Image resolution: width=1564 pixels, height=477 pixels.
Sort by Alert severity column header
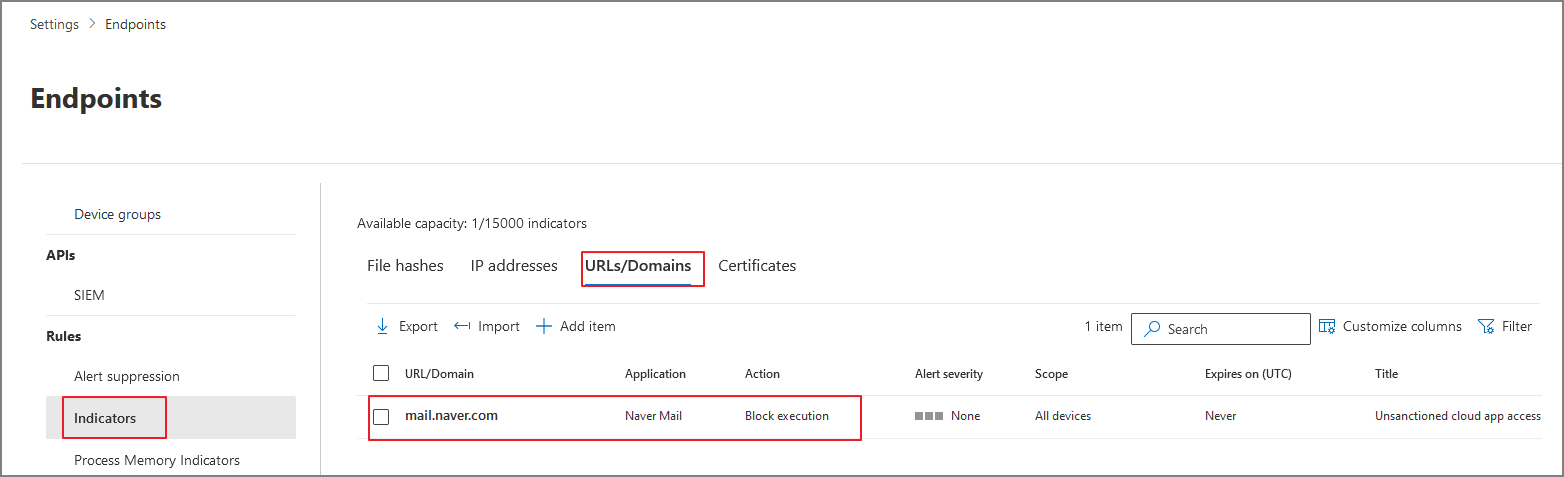[x=949, y=373]
